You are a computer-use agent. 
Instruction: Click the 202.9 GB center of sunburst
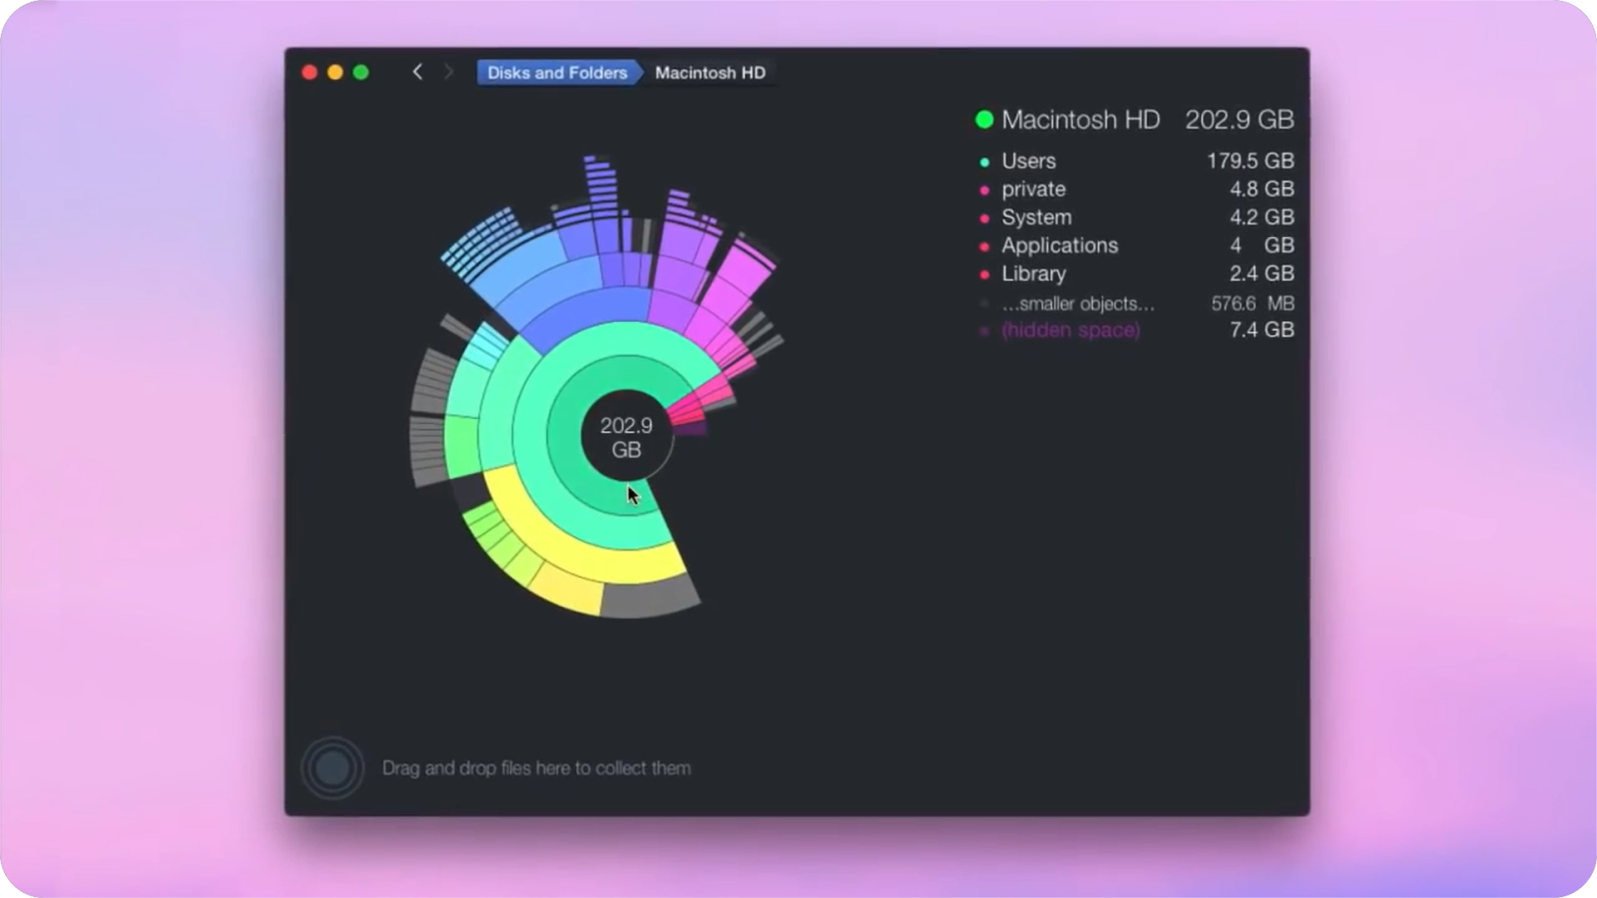pos(626,437)
